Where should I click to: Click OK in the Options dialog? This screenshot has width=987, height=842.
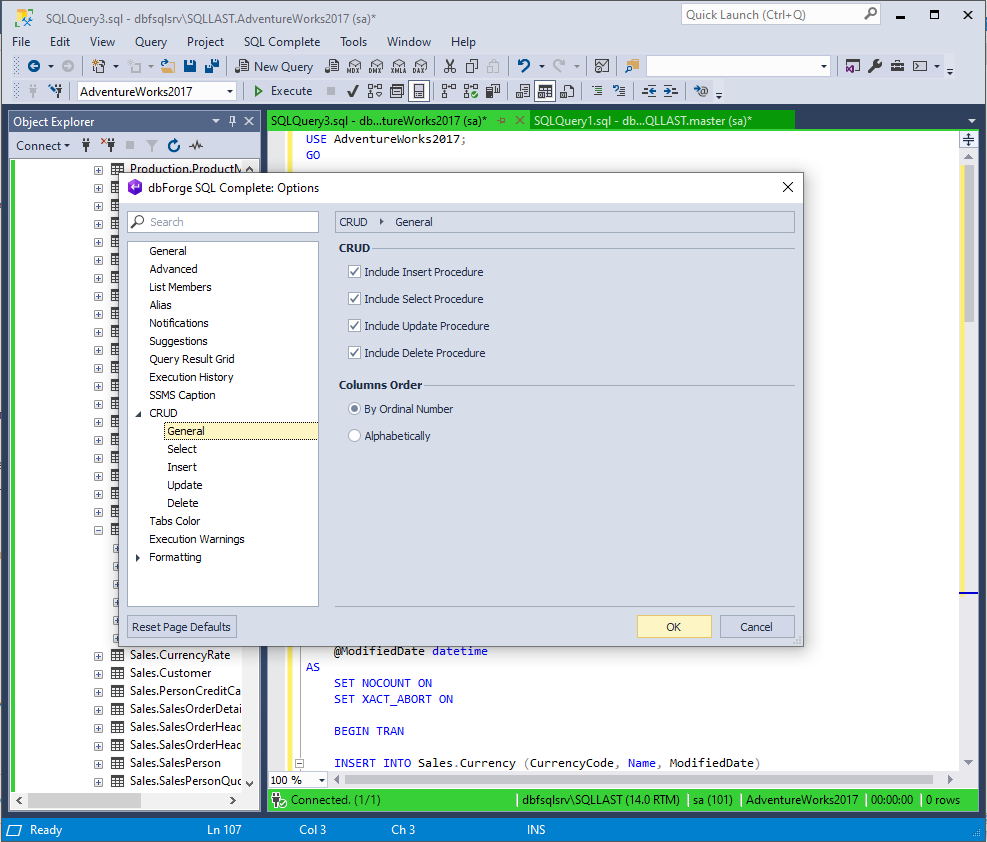674,627
